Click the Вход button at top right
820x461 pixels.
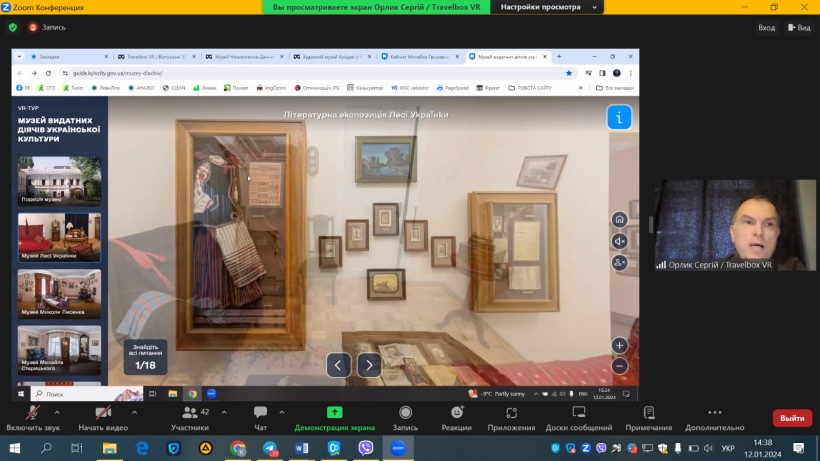[767, 28]
